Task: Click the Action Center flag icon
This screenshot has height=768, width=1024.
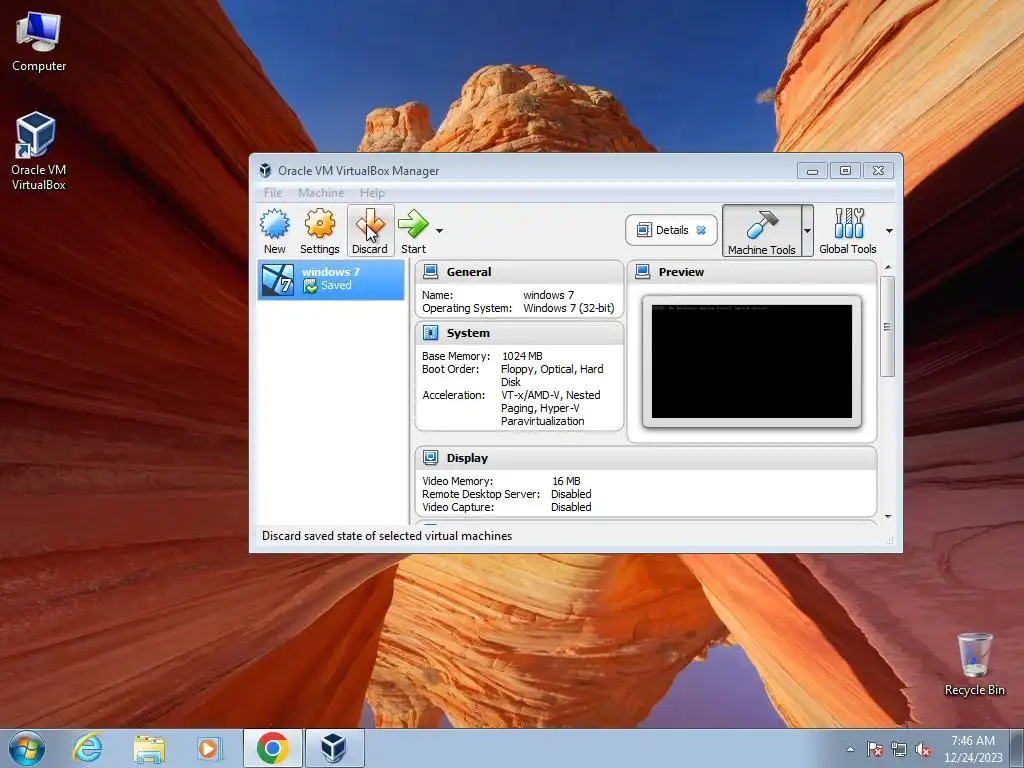Action: (874, 749)
